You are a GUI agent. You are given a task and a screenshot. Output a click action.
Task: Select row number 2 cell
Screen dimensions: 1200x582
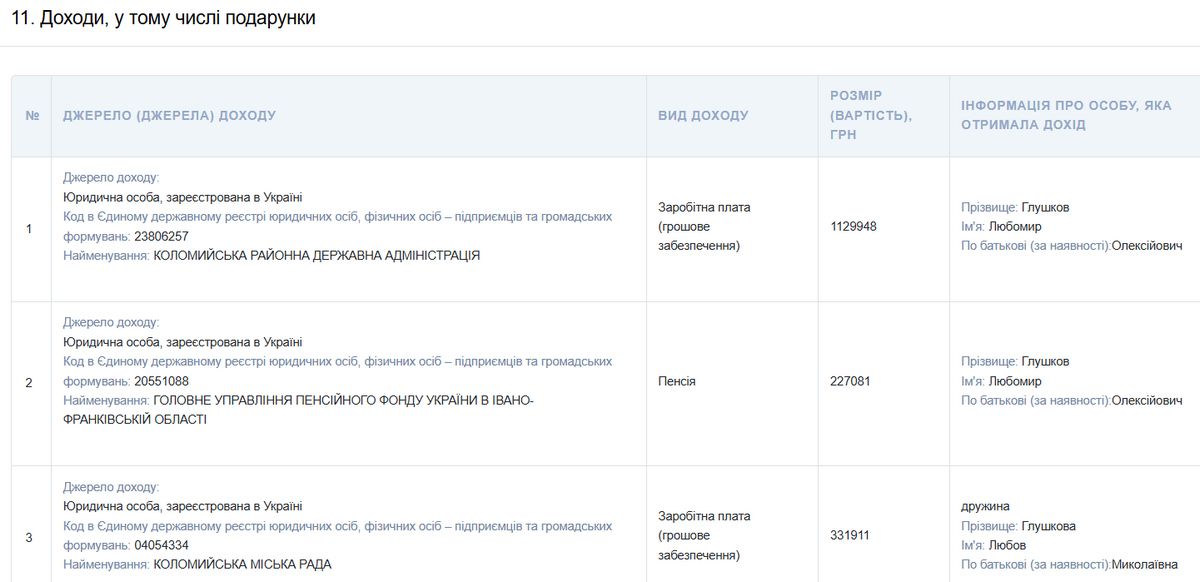point(29,383)
